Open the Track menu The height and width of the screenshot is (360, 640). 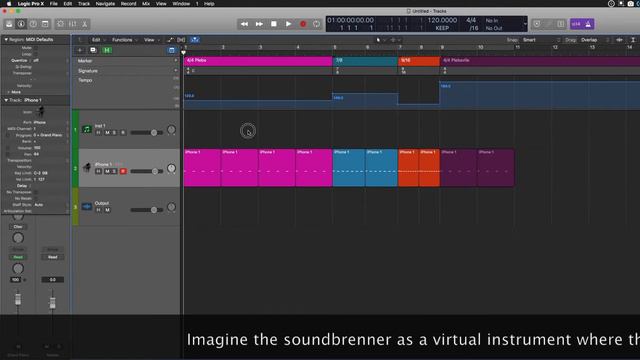(x=84, y=4)
